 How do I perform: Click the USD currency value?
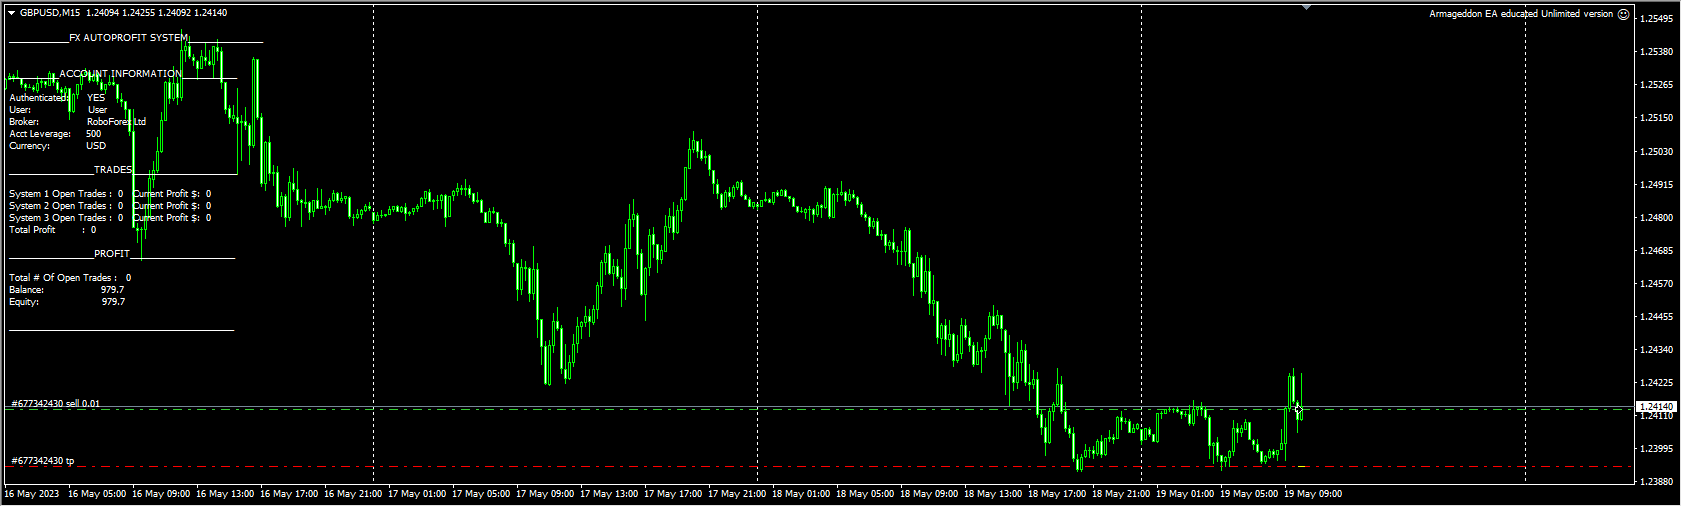pyautogui.click(x=96, y=146)
